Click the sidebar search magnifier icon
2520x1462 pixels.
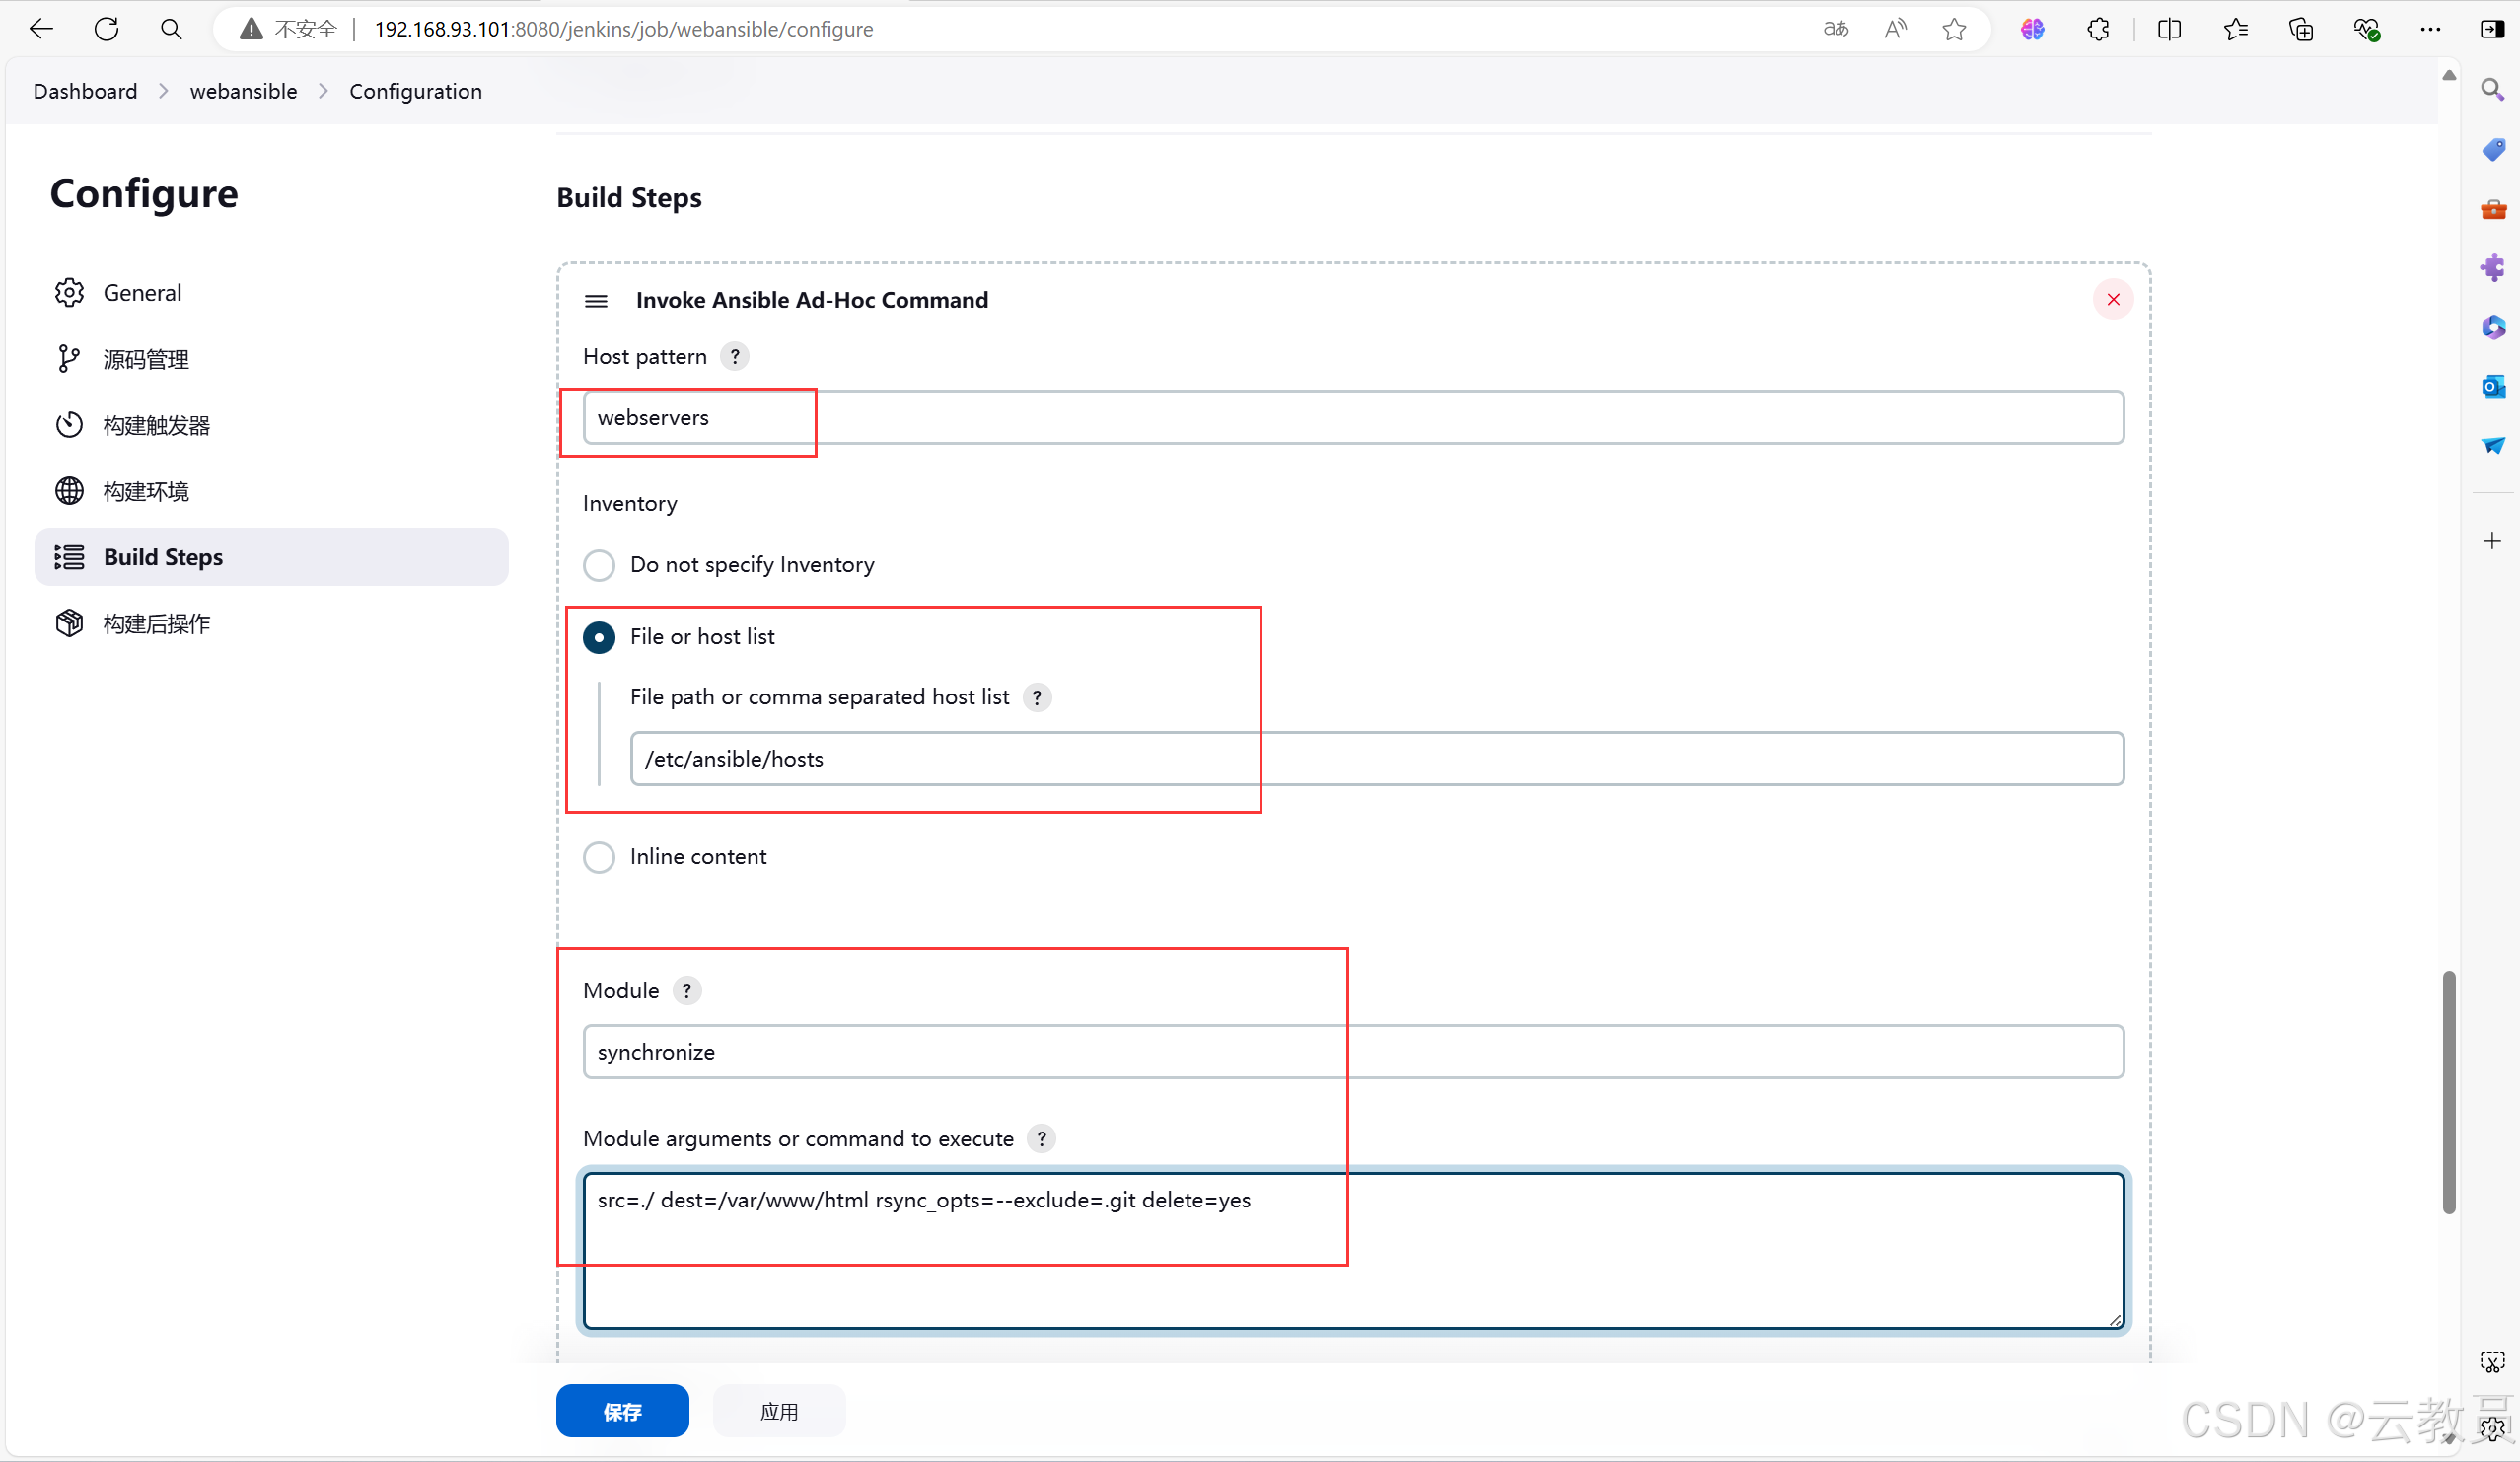coord(2493,90)
